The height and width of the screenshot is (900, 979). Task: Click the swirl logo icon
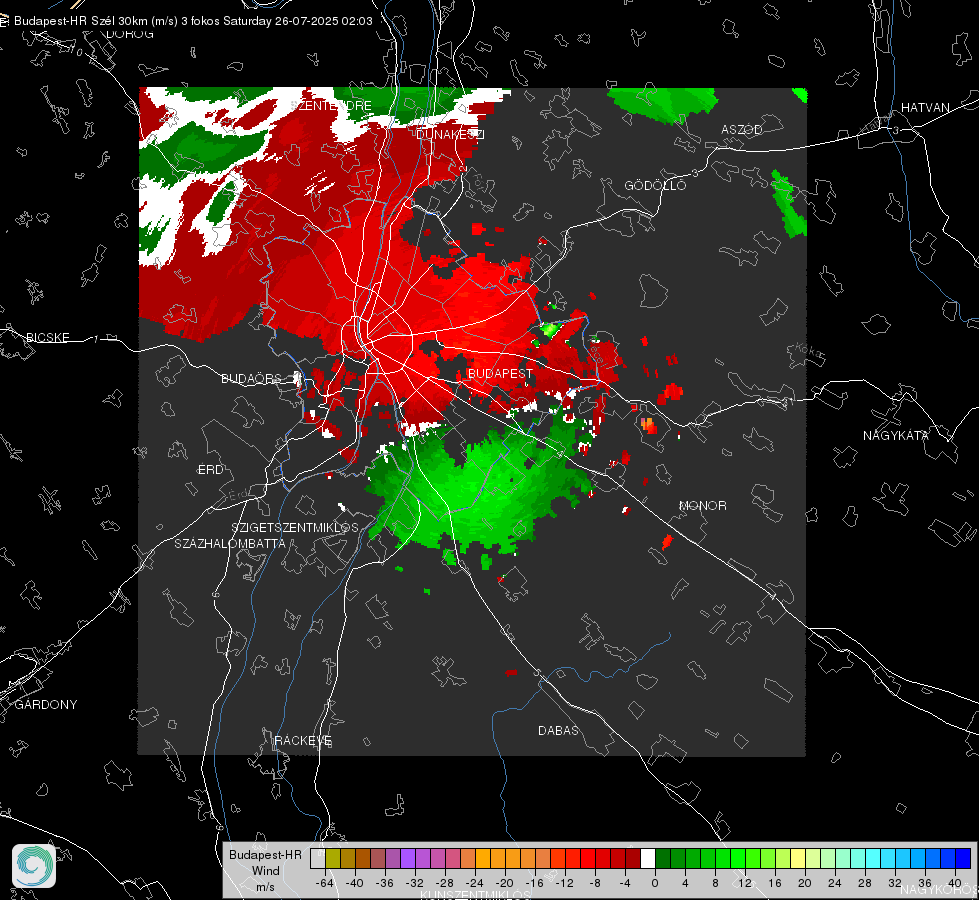(x=34, y=866)
